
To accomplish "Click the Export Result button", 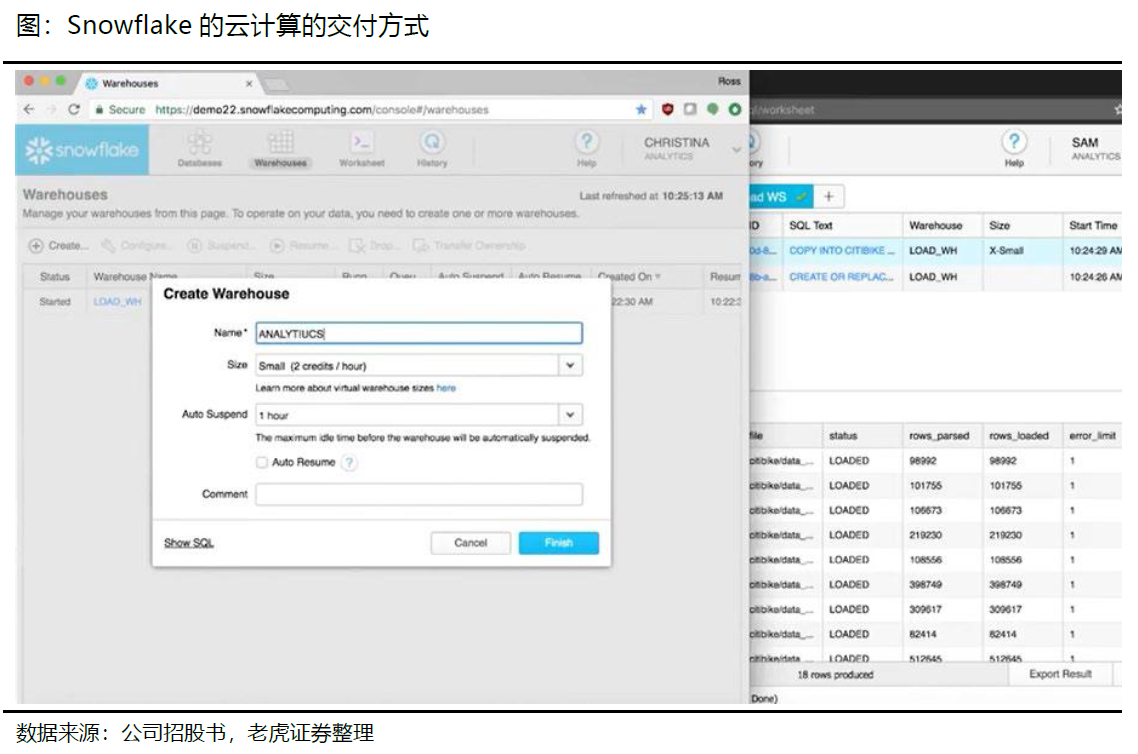I will pos(1060,674).
